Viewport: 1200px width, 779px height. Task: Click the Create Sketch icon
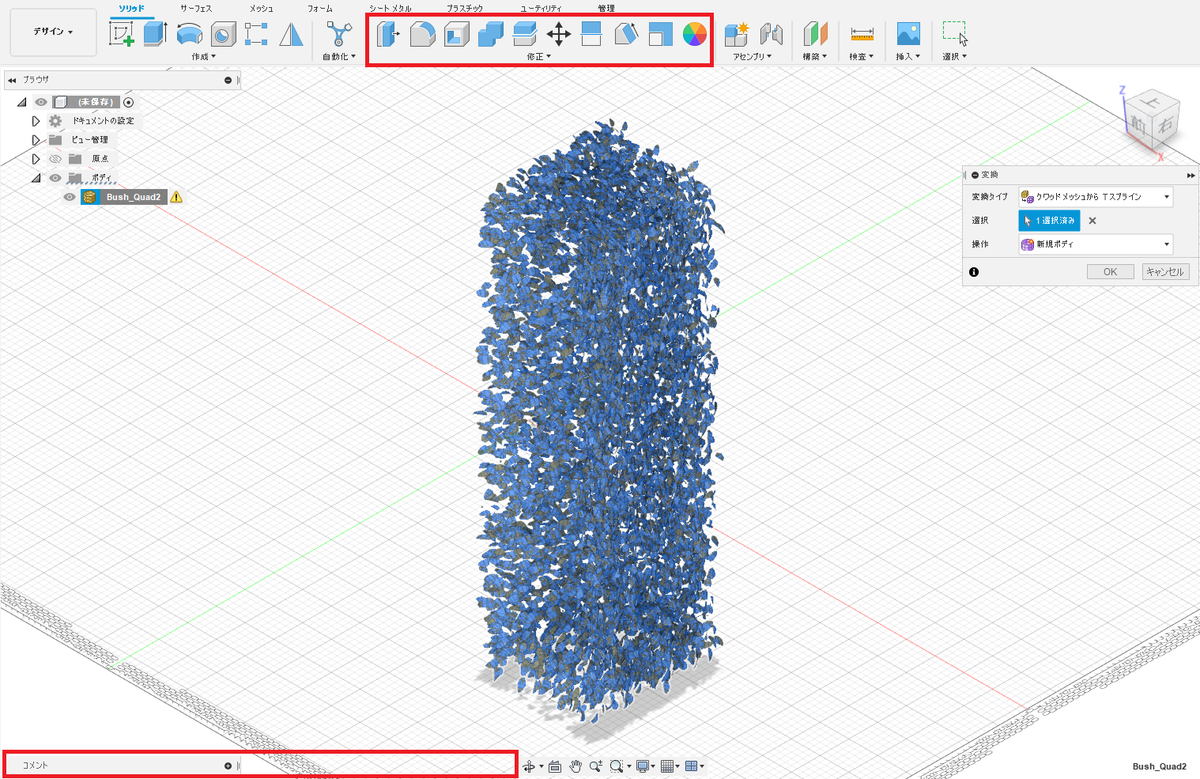(x=122, y=35)
